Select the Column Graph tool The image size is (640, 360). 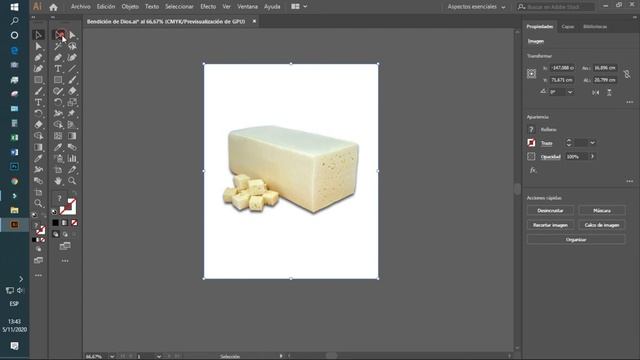[72, 158]
